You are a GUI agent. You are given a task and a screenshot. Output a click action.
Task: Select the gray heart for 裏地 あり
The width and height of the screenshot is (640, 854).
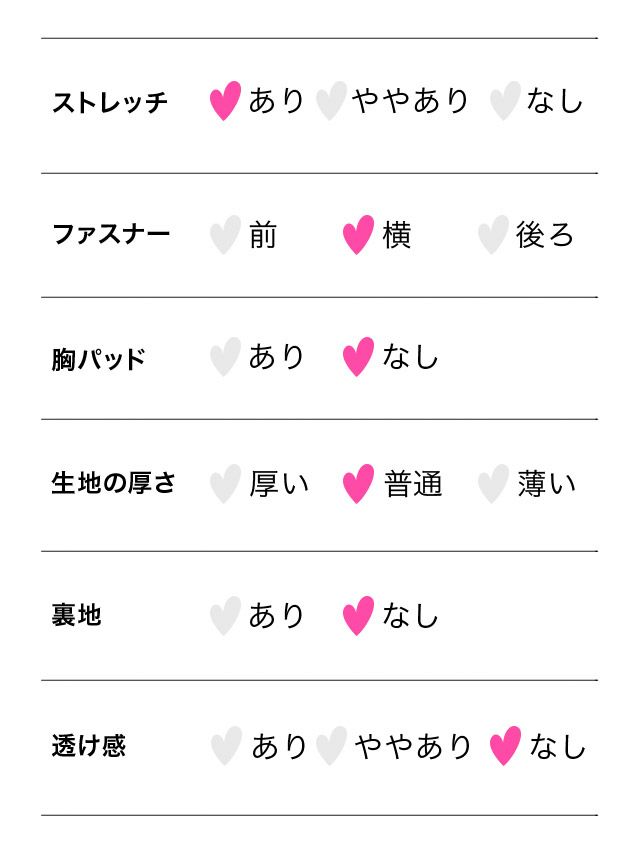click(x=225, y=616)
